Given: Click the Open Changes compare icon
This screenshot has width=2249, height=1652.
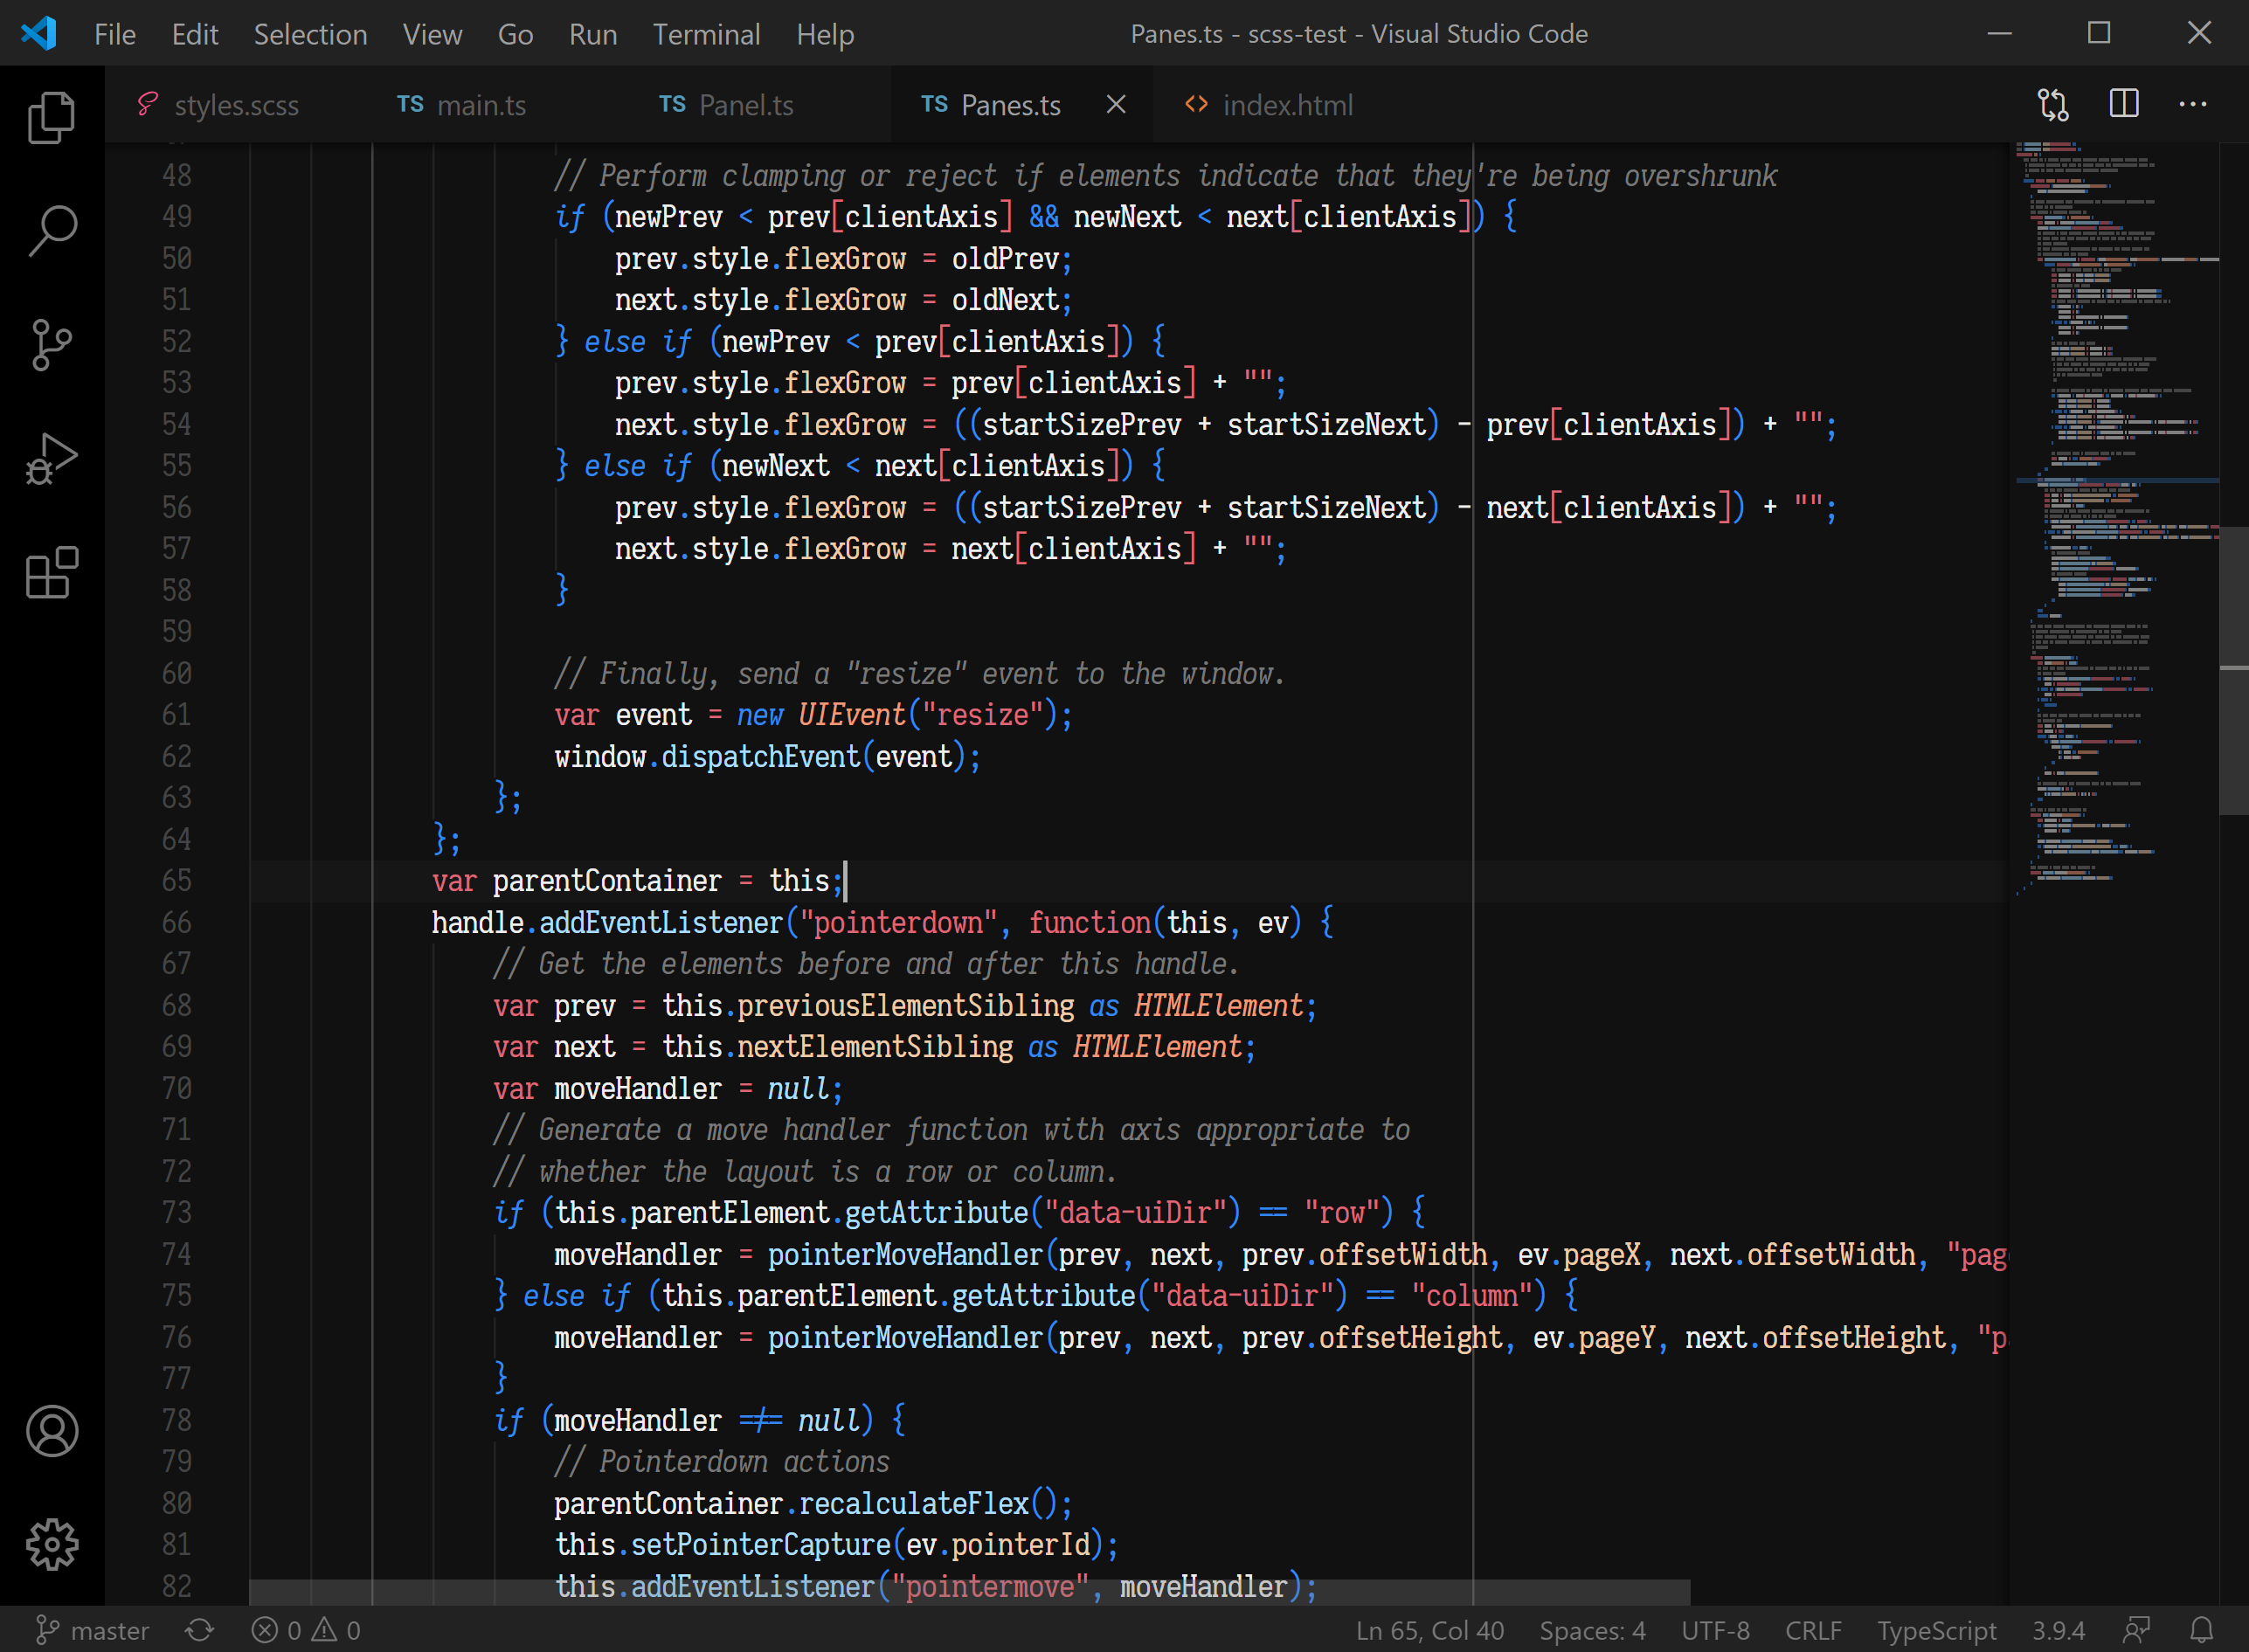Looking at the screenshot, I should 2053,105.
